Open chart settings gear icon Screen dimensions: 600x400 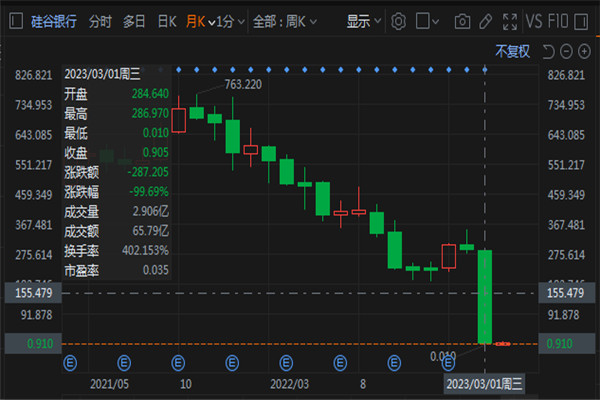tap(398, 21)
